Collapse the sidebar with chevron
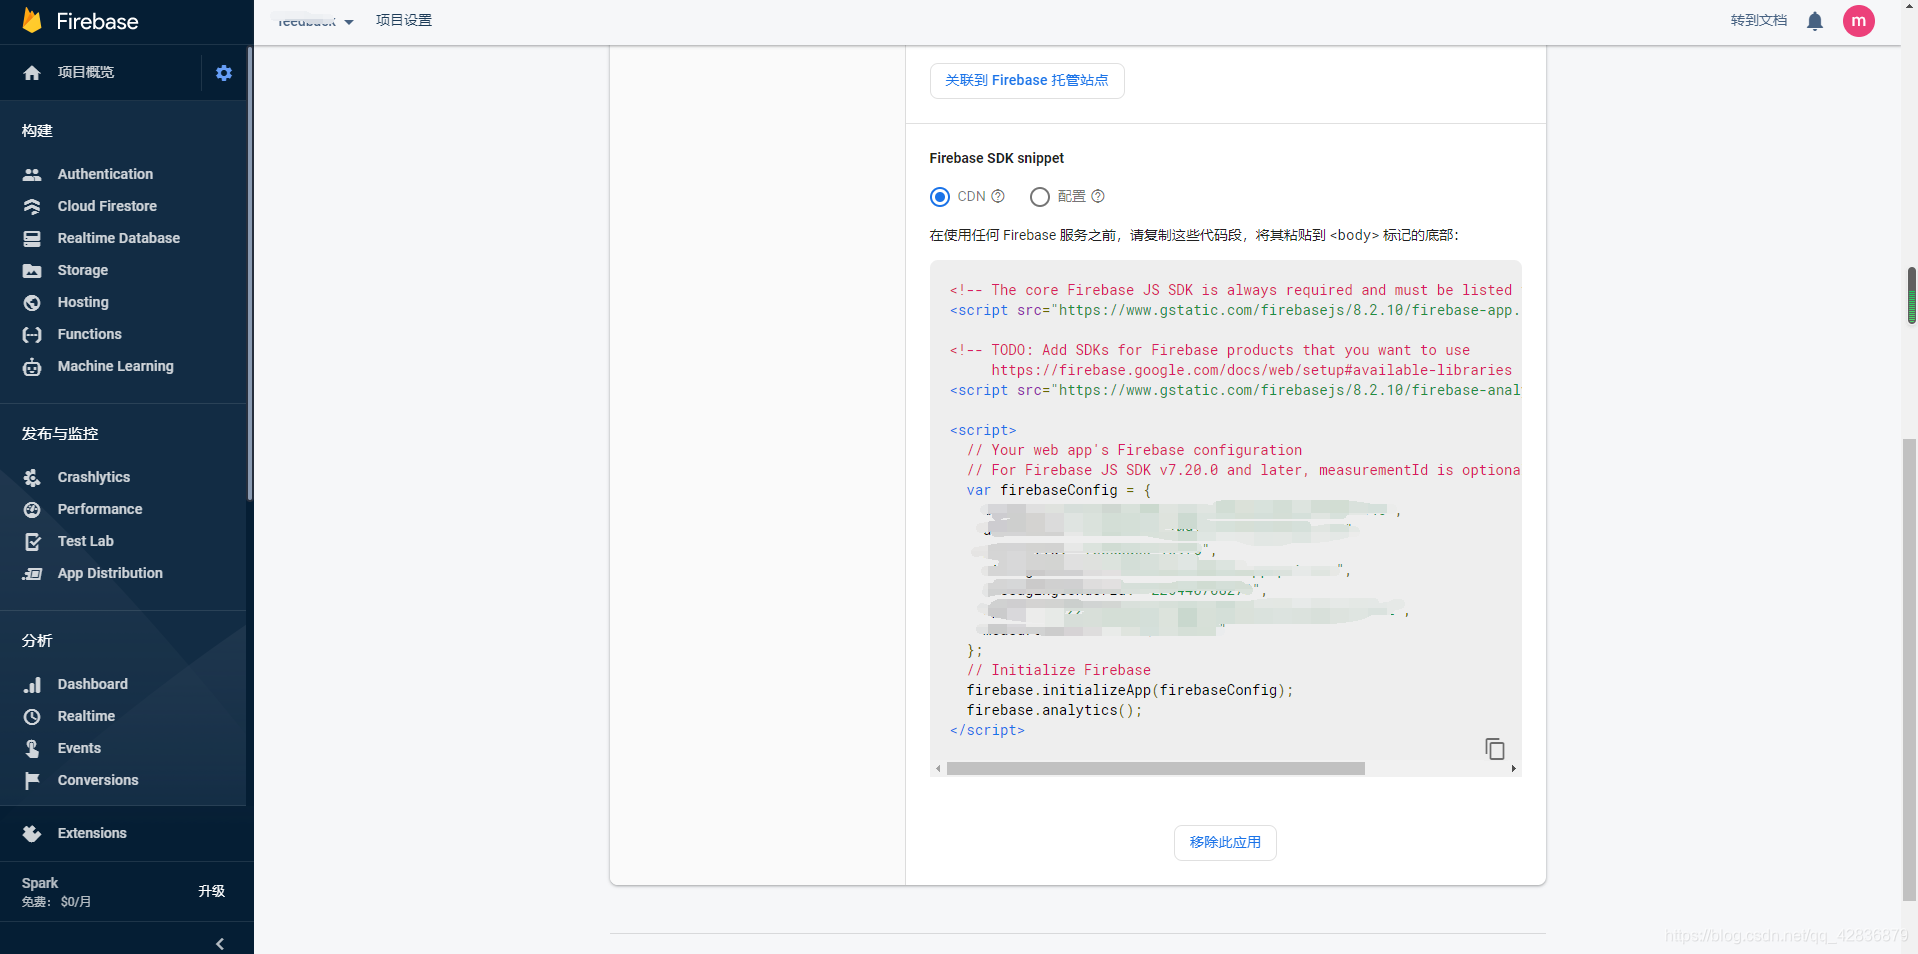The width and height of the screenshot is (1918, 954). (x=220, y=943)
